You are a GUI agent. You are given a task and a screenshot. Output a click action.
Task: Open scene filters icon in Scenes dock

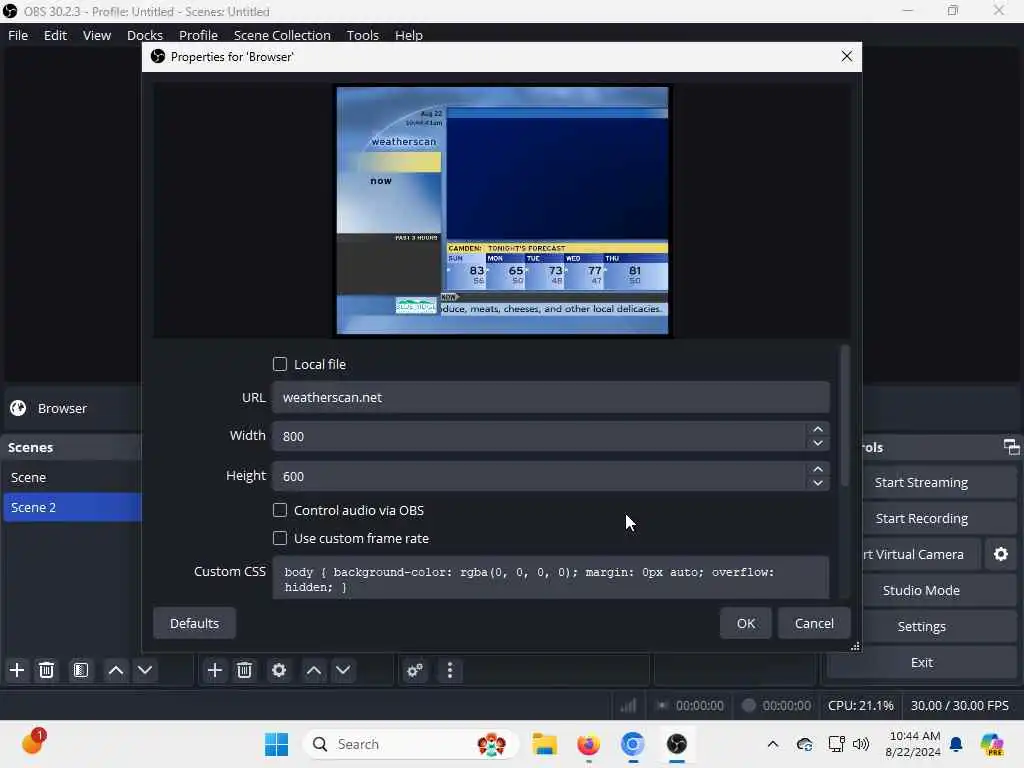pos(81,670)
